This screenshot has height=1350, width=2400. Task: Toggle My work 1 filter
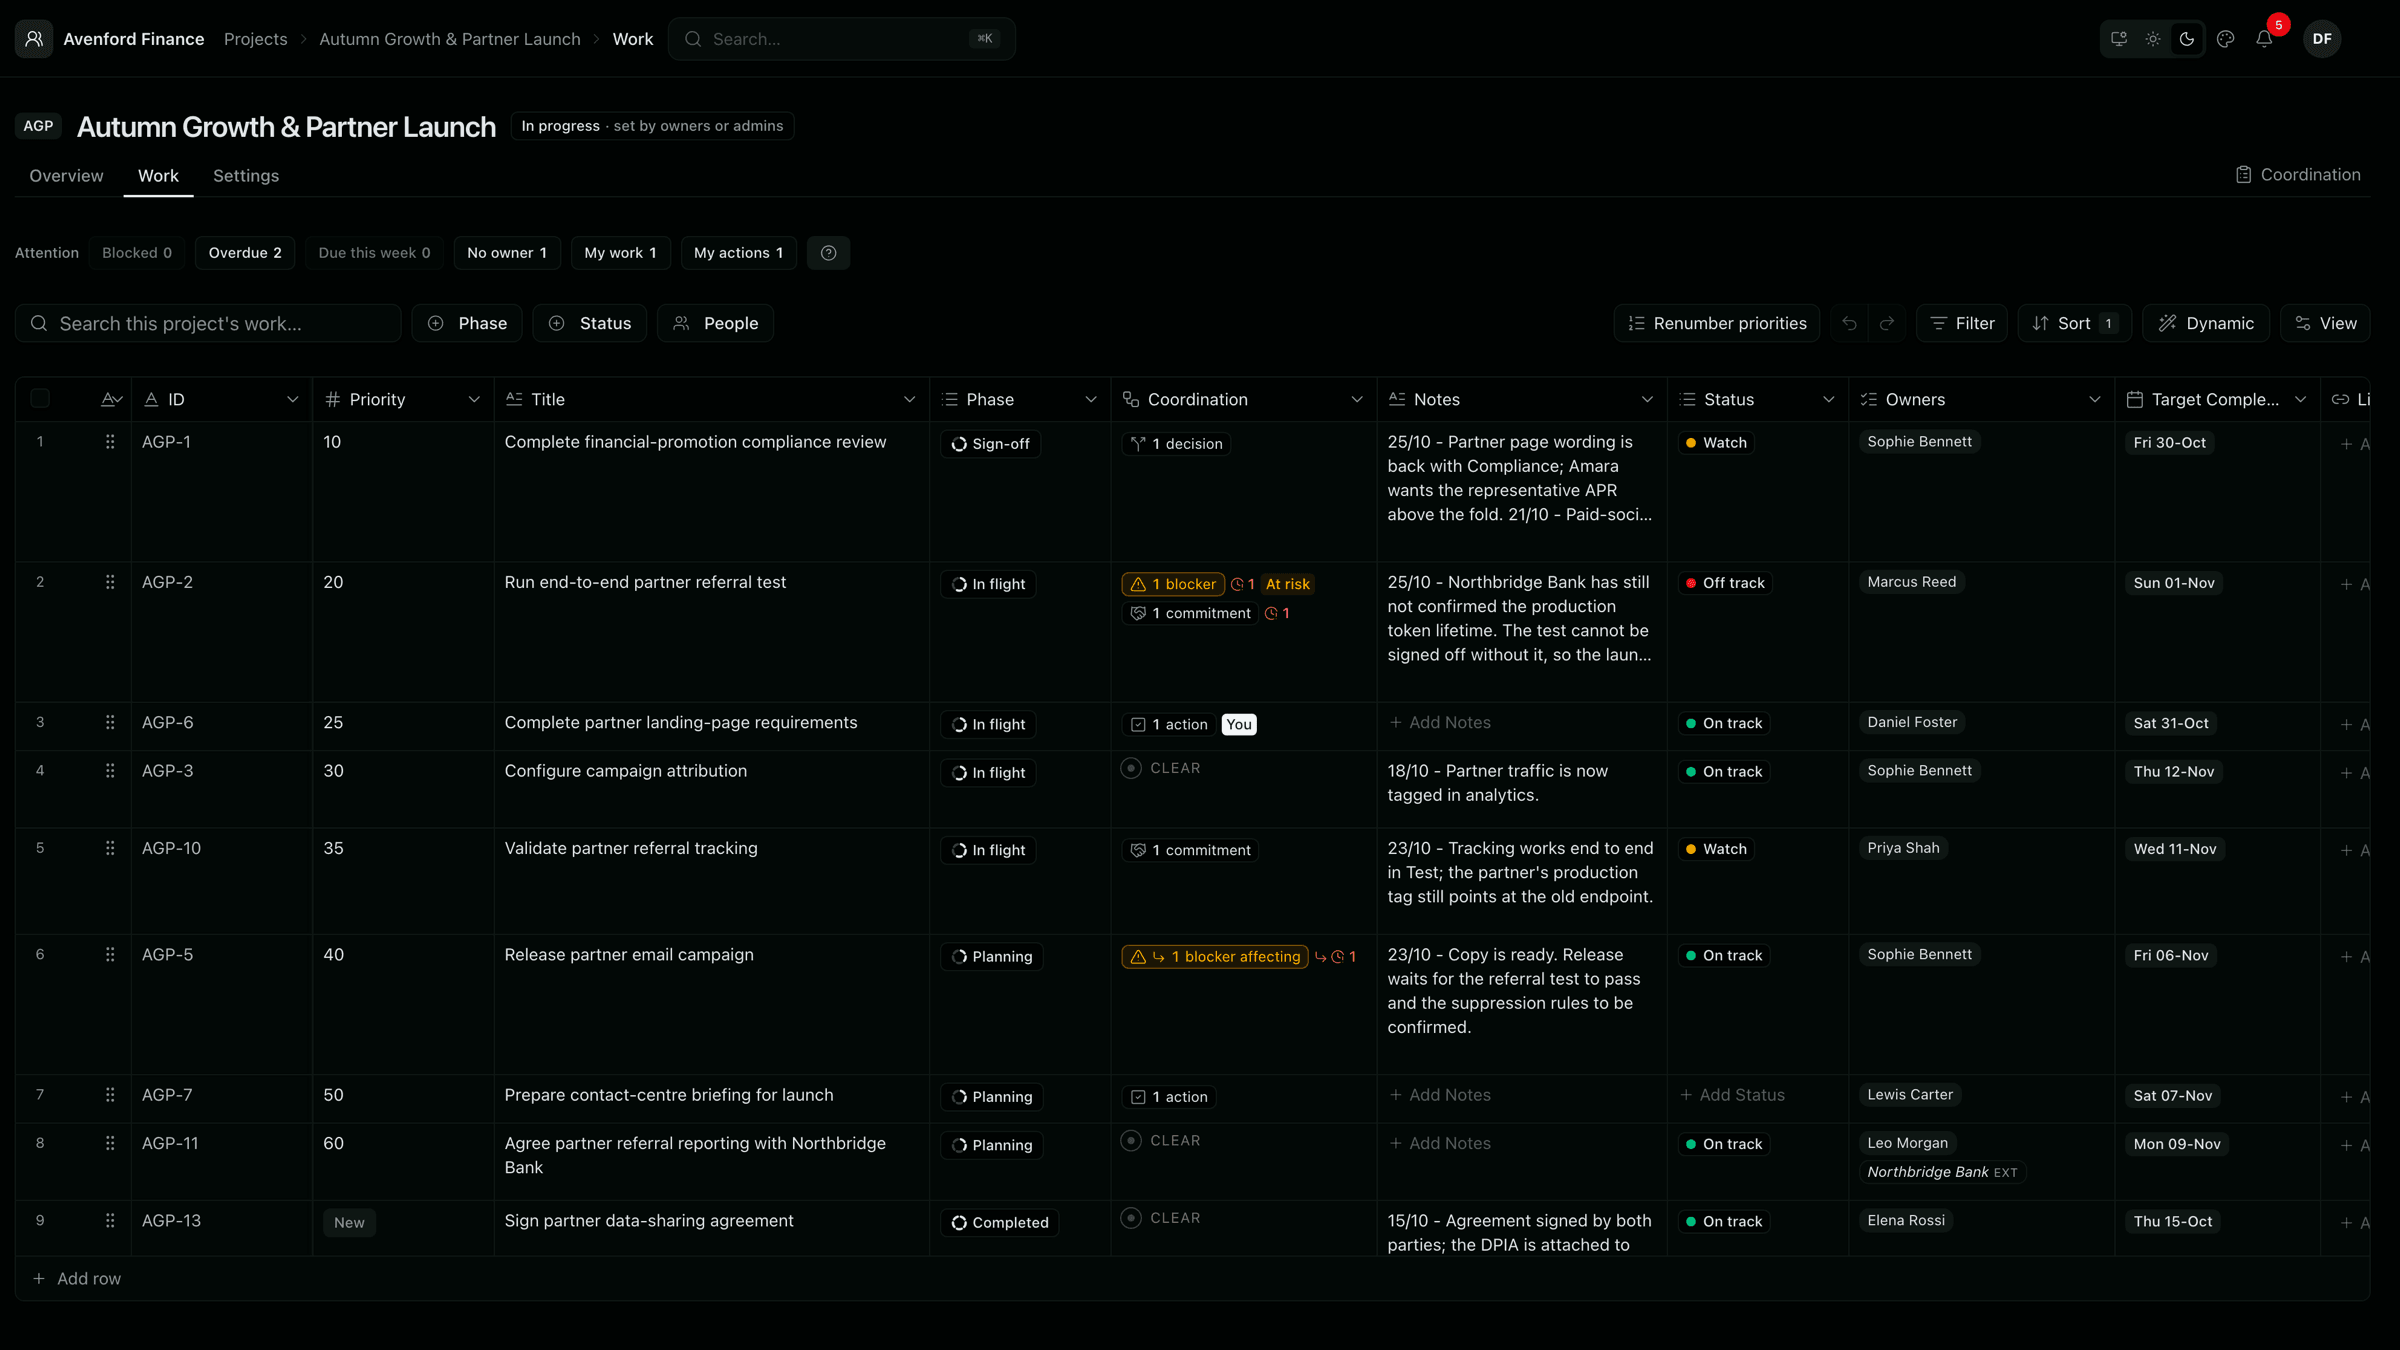tap(620, 253)
